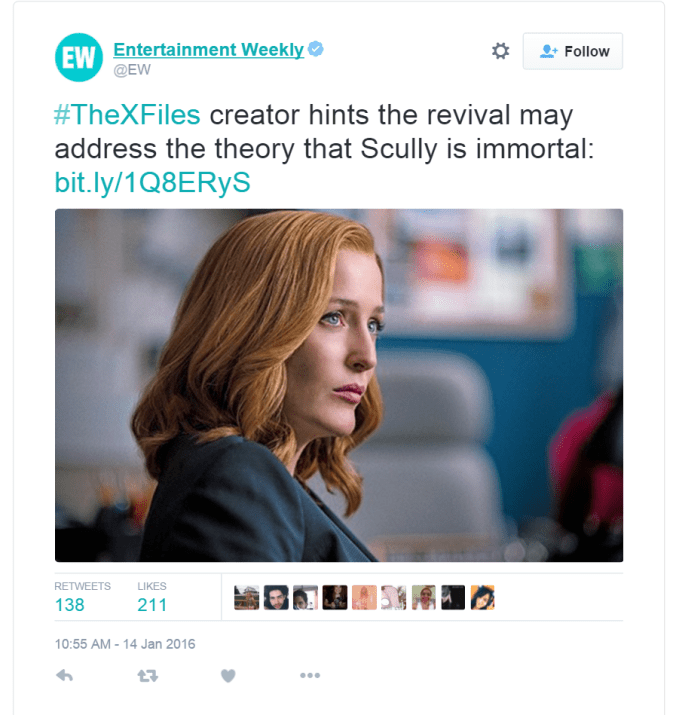Open the @EW handle

click(132, 70)
